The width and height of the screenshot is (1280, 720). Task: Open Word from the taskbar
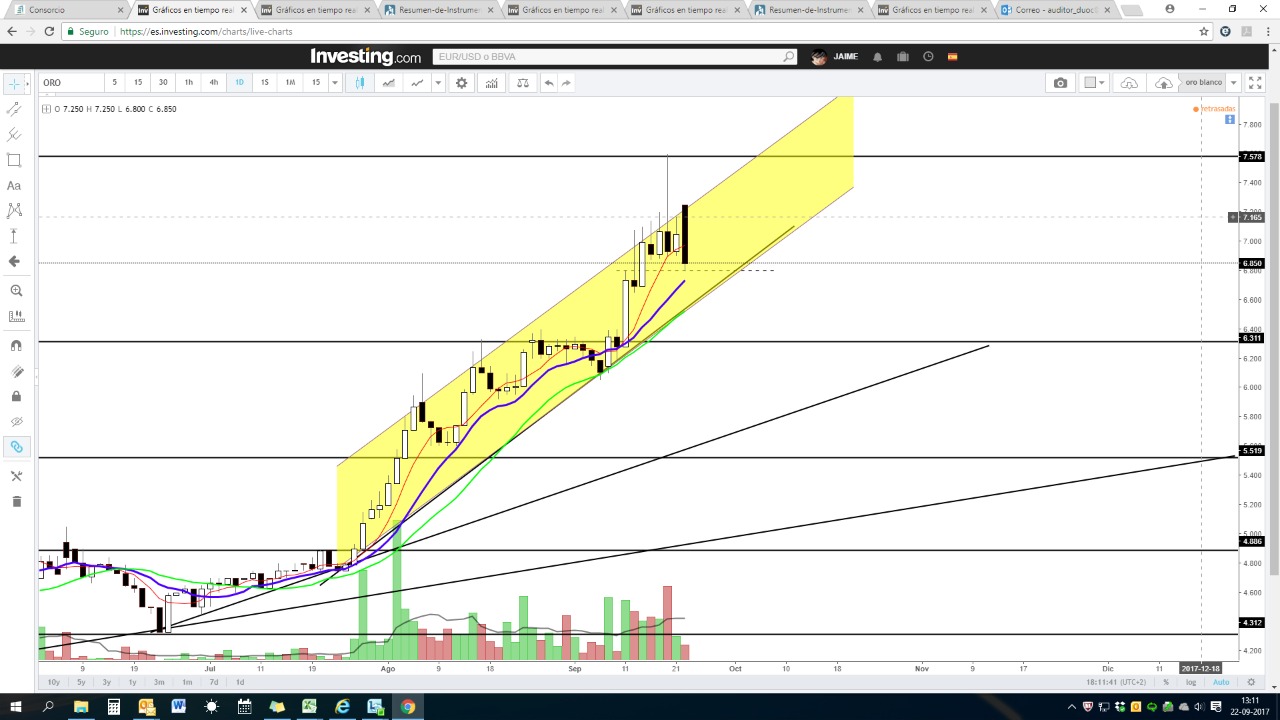pos(179,707)
